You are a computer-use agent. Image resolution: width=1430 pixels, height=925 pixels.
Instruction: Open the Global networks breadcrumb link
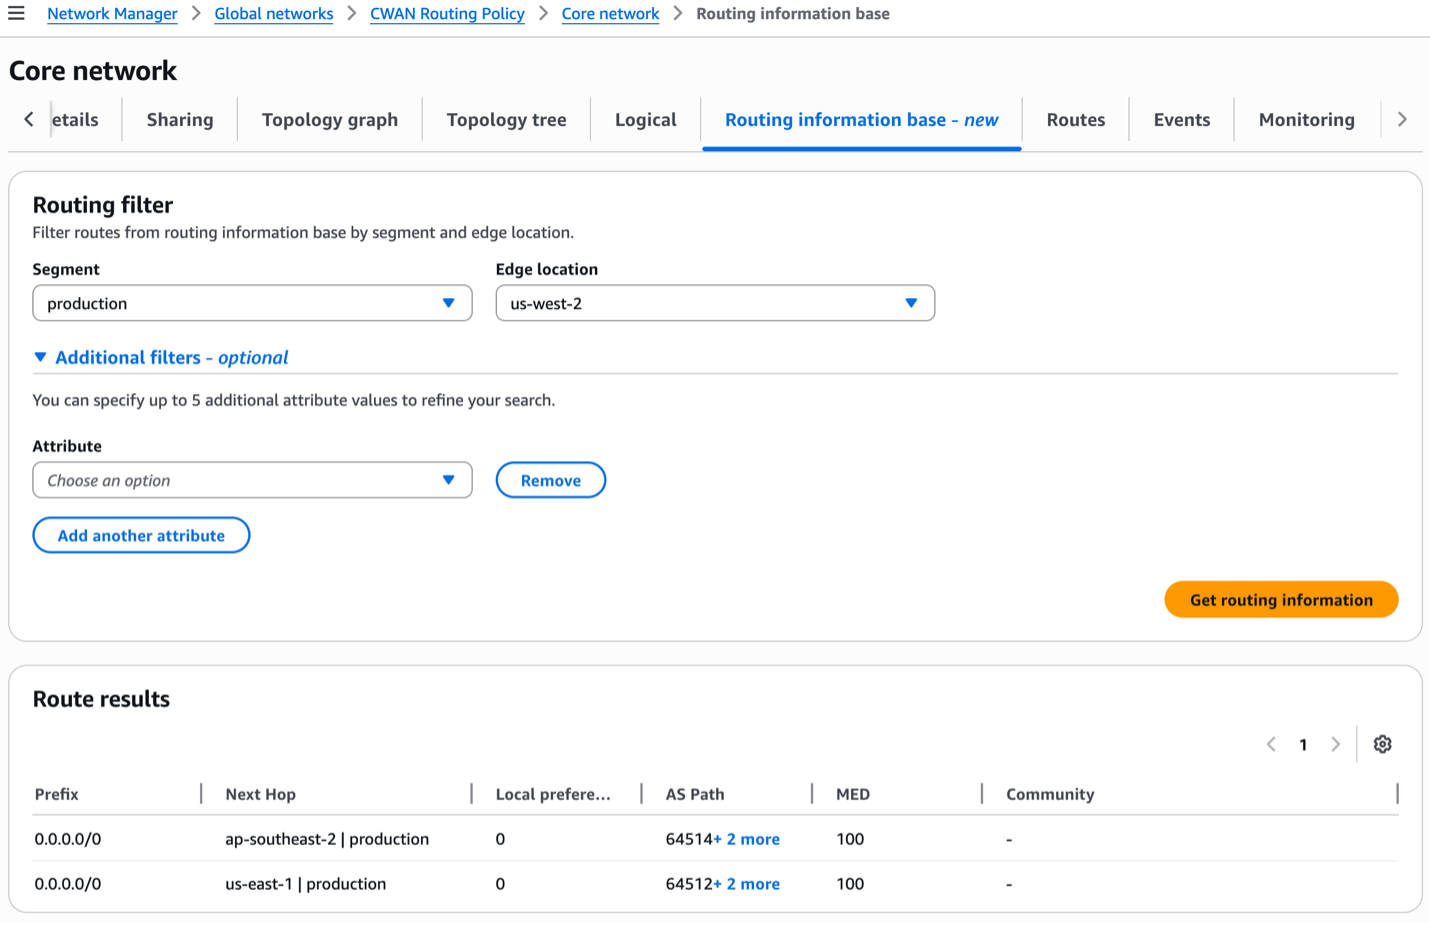click(273, 13)
